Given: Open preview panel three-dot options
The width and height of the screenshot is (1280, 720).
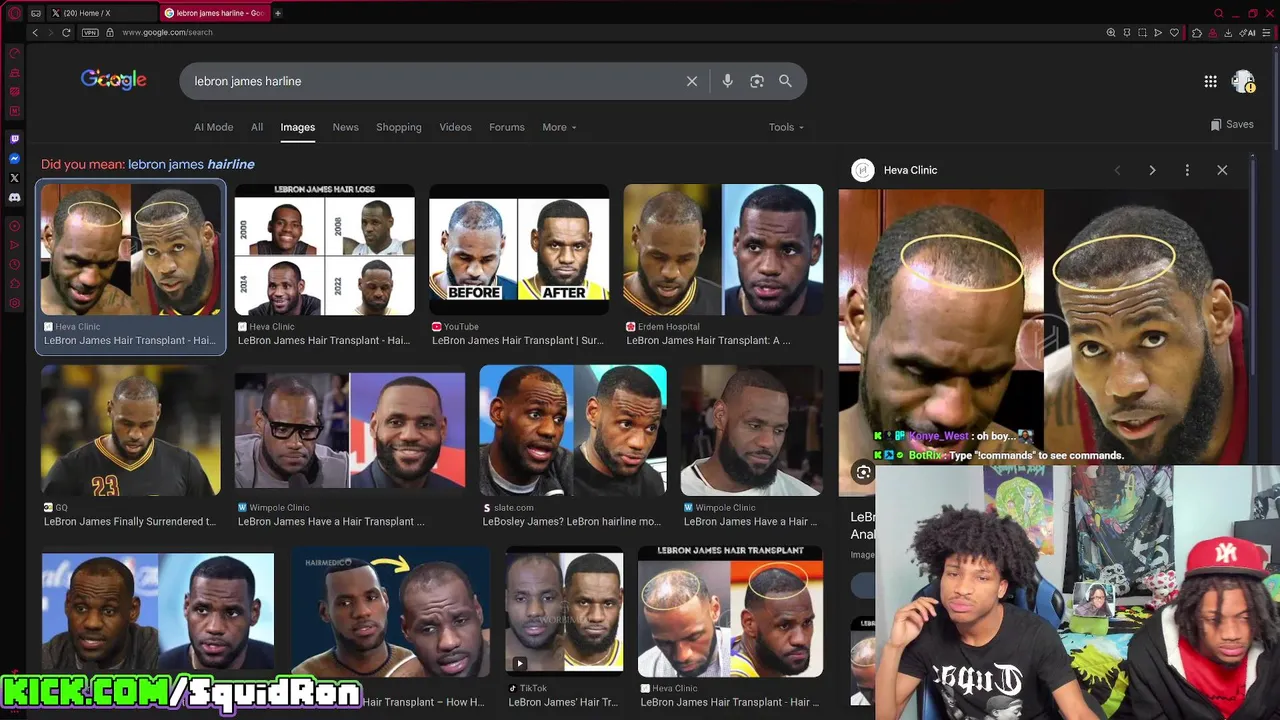Looking at the screenshot, I should 1187,170.
